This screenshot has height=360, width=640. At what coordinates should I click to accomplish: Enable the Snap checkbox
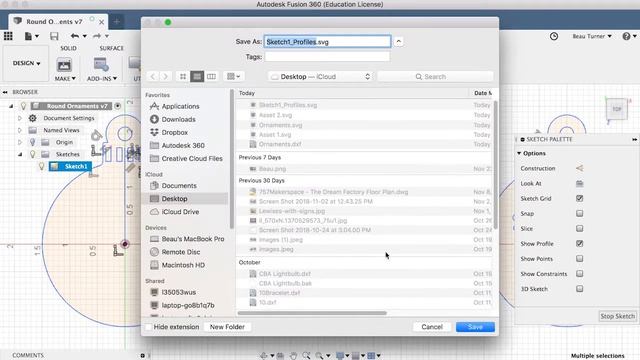580,213
